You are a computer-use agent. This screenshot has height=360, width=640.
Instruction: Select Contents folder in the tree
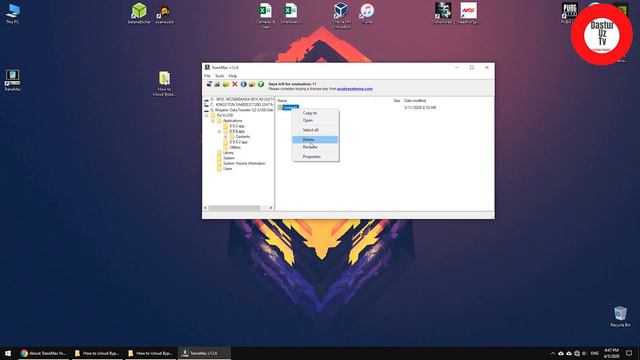click(243, 137)
